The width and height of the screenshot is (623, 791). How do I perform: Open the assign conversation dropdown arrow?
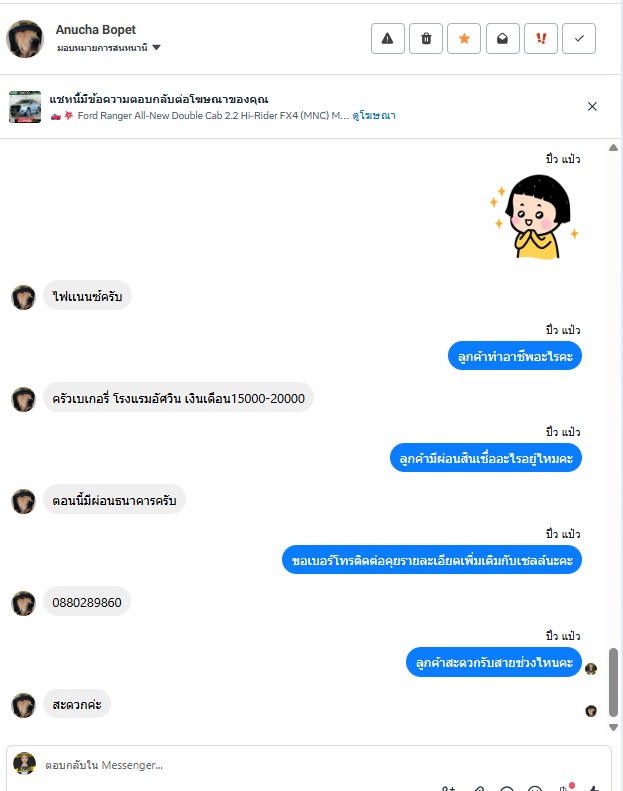coord(156,47)
